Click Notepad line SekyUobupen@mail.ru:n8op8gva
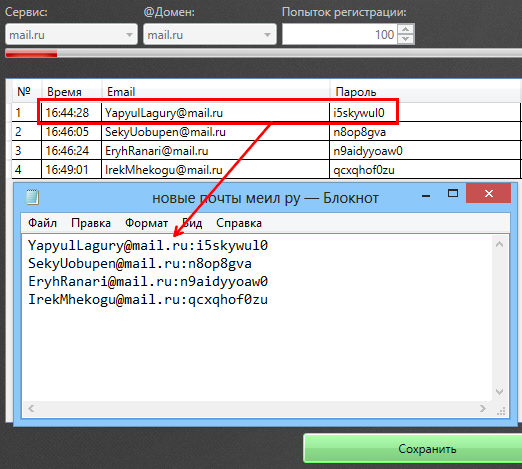This screenshot has height=469, width=522. pyautogui.click(x=140, y=263)
